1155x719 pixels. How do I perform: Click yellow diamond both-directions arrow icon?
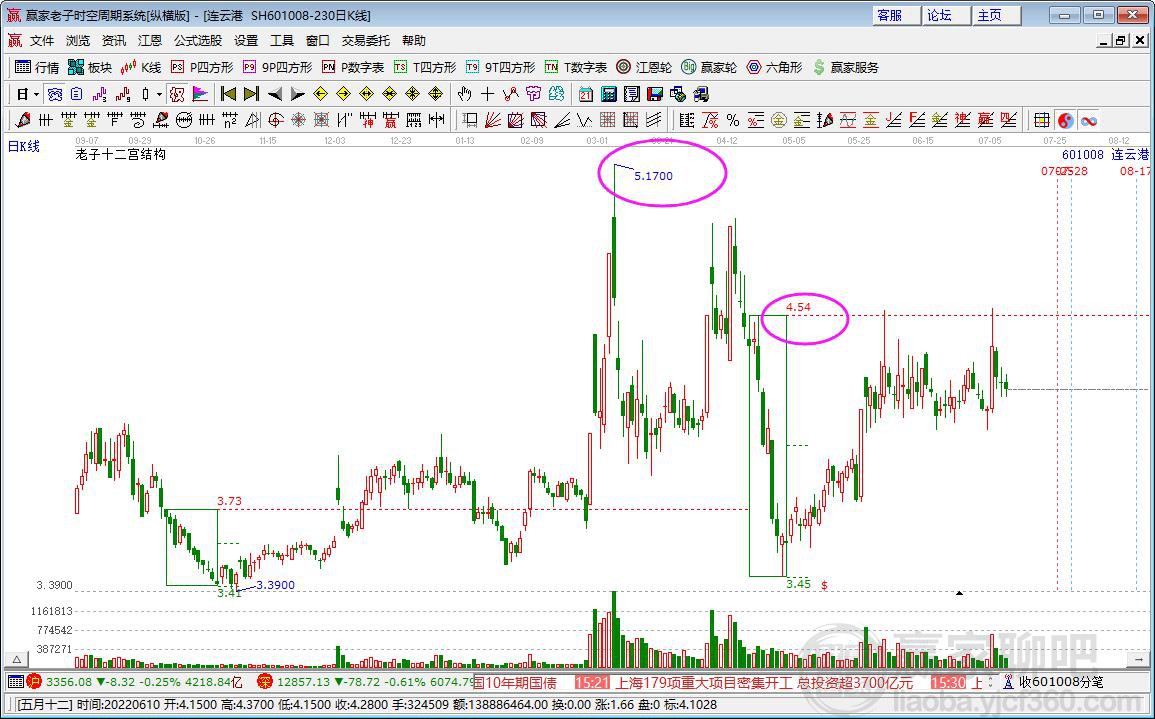pos(367,94)
